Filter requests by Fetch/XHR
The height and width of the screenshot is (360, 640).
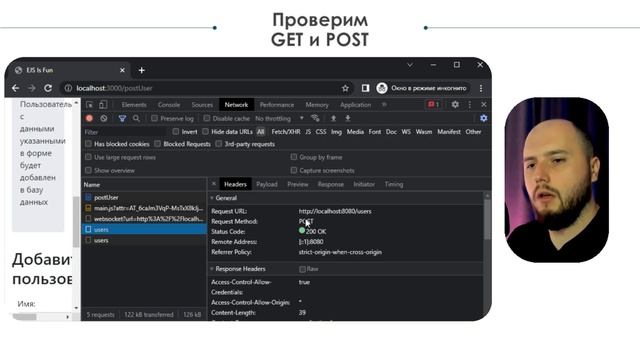(x=286, y=132)
